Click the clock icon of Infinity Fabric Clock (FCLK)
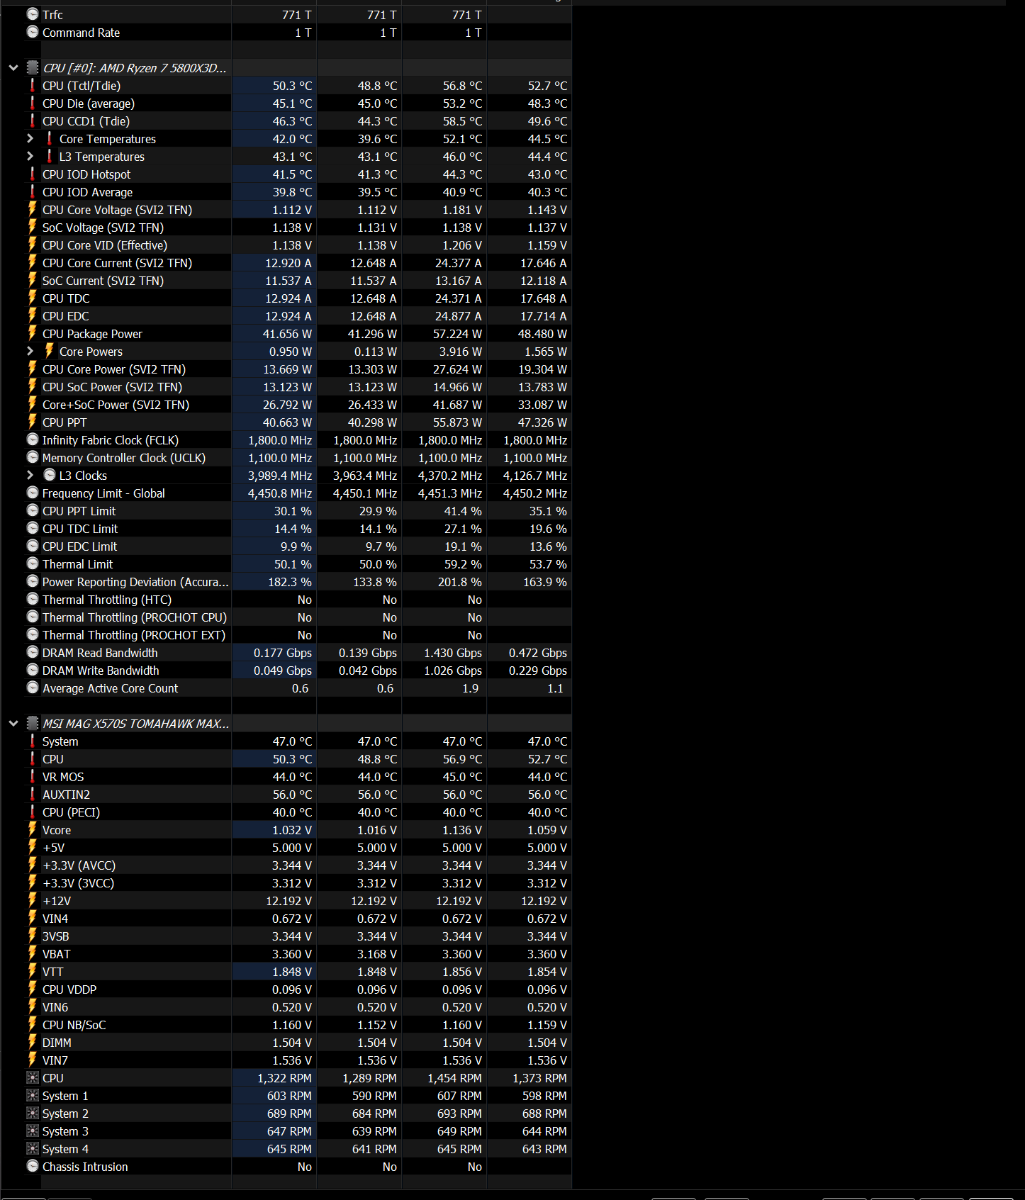The width and height of the screenshot is (1025, 1200). click(33, 440)
